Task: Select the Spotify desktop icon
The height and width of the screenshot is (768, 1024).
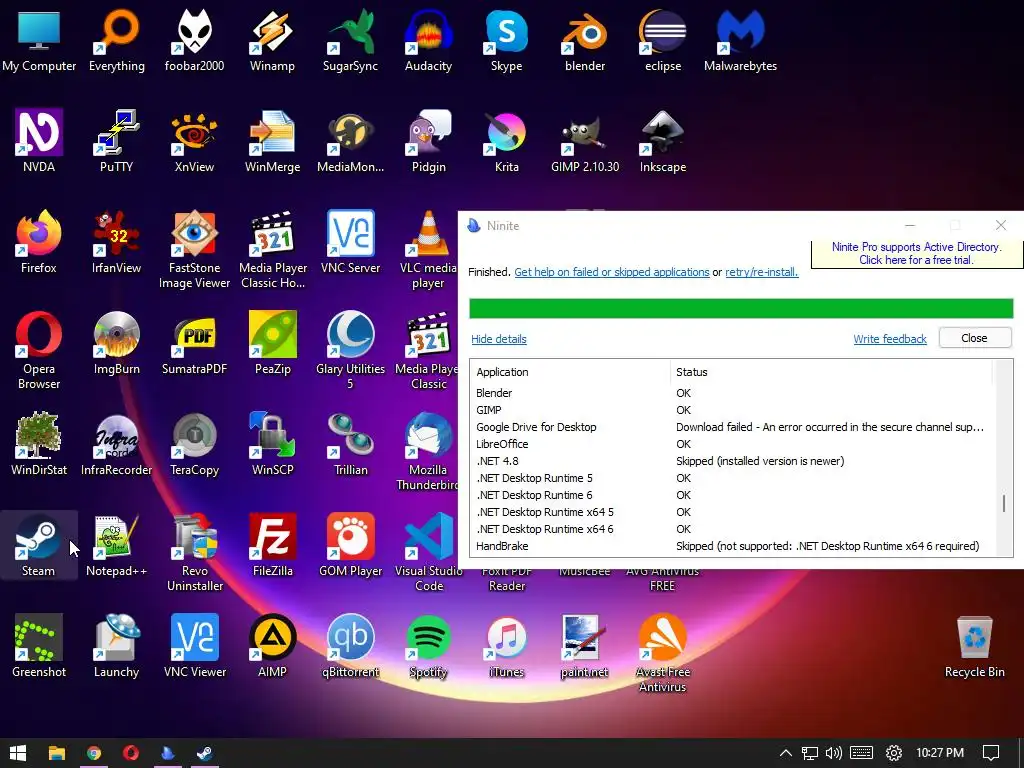Action: tap(428, 647)
